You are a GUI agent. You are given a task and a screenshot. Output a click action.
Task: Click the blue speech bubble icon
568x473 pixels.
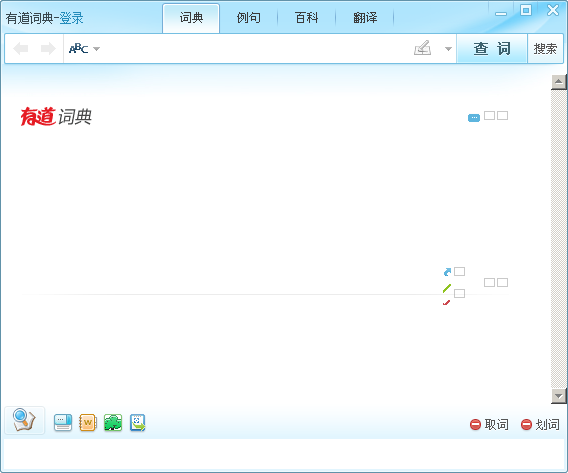click(x=474, y=118)
